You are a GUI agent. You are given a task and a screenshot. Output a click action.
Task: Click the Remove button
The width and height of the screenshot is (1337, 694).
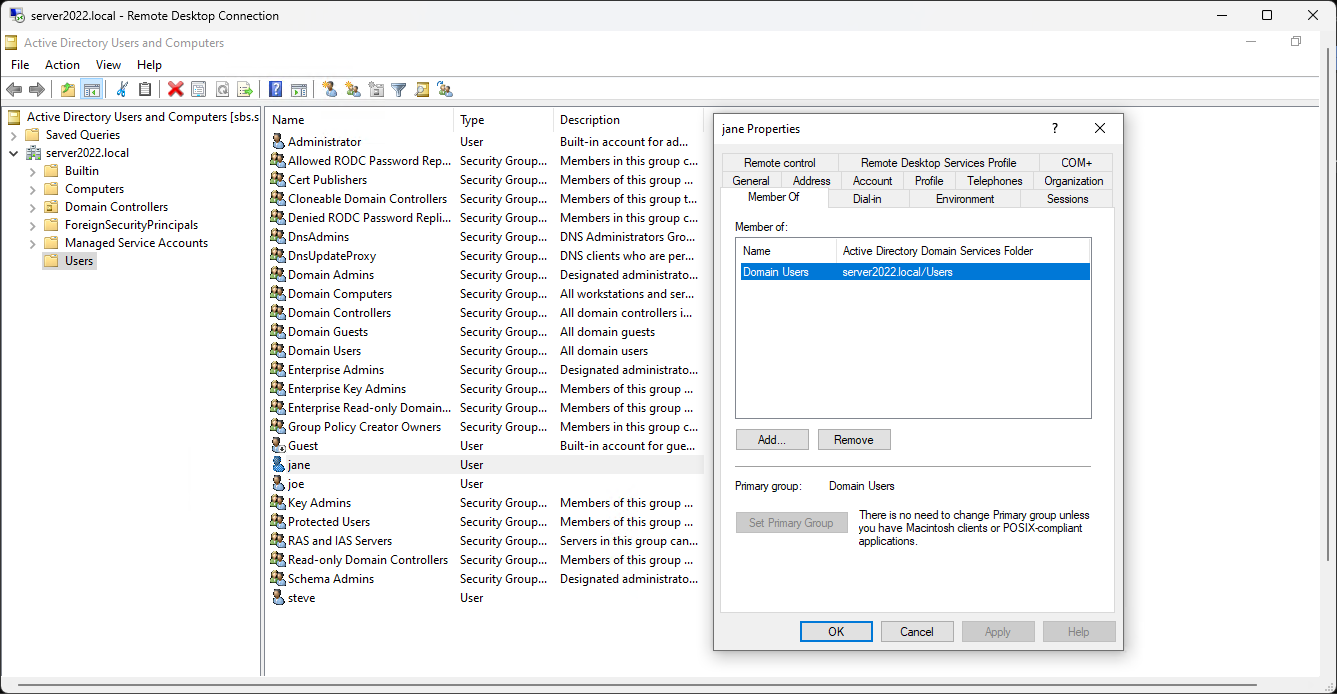(853, 440)
